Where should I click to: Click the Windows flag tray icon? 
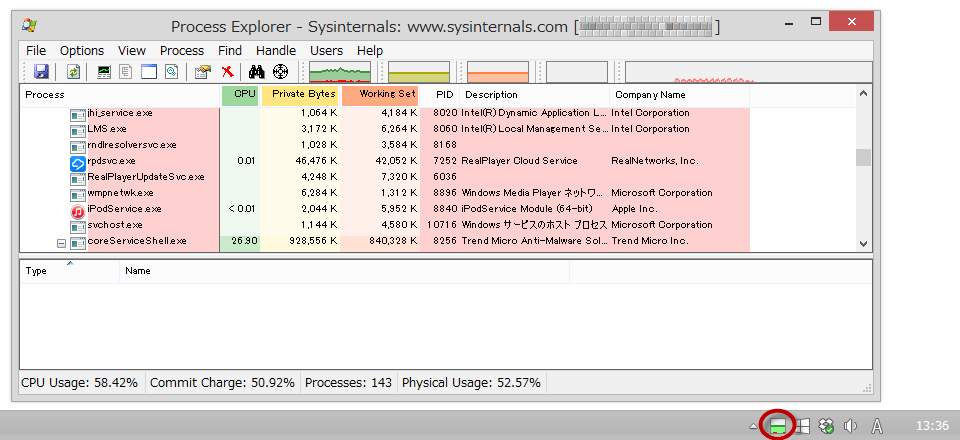coord(803,425)
